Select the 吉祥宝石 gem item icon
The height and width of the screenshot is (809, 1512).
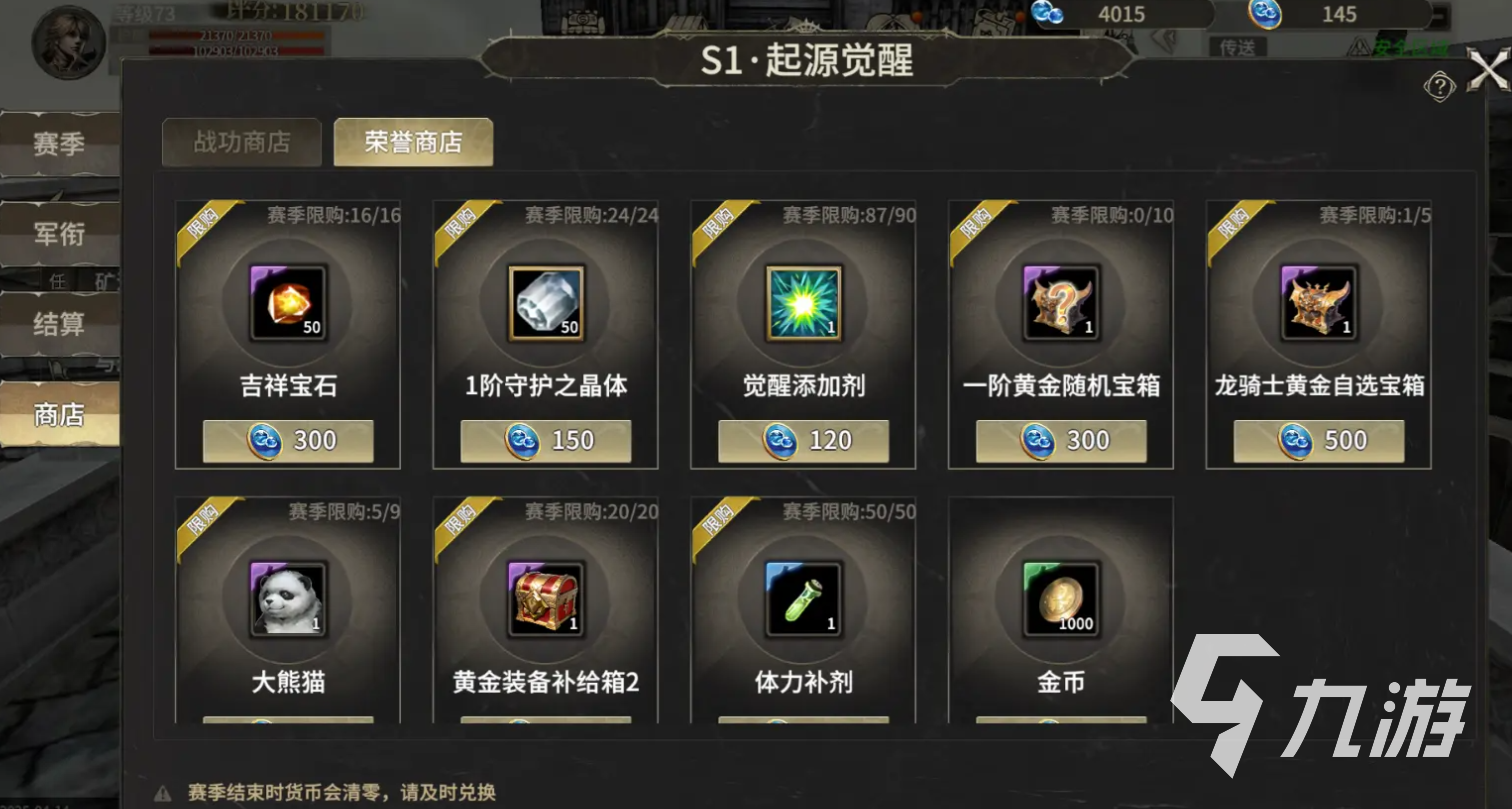[288, 303]
